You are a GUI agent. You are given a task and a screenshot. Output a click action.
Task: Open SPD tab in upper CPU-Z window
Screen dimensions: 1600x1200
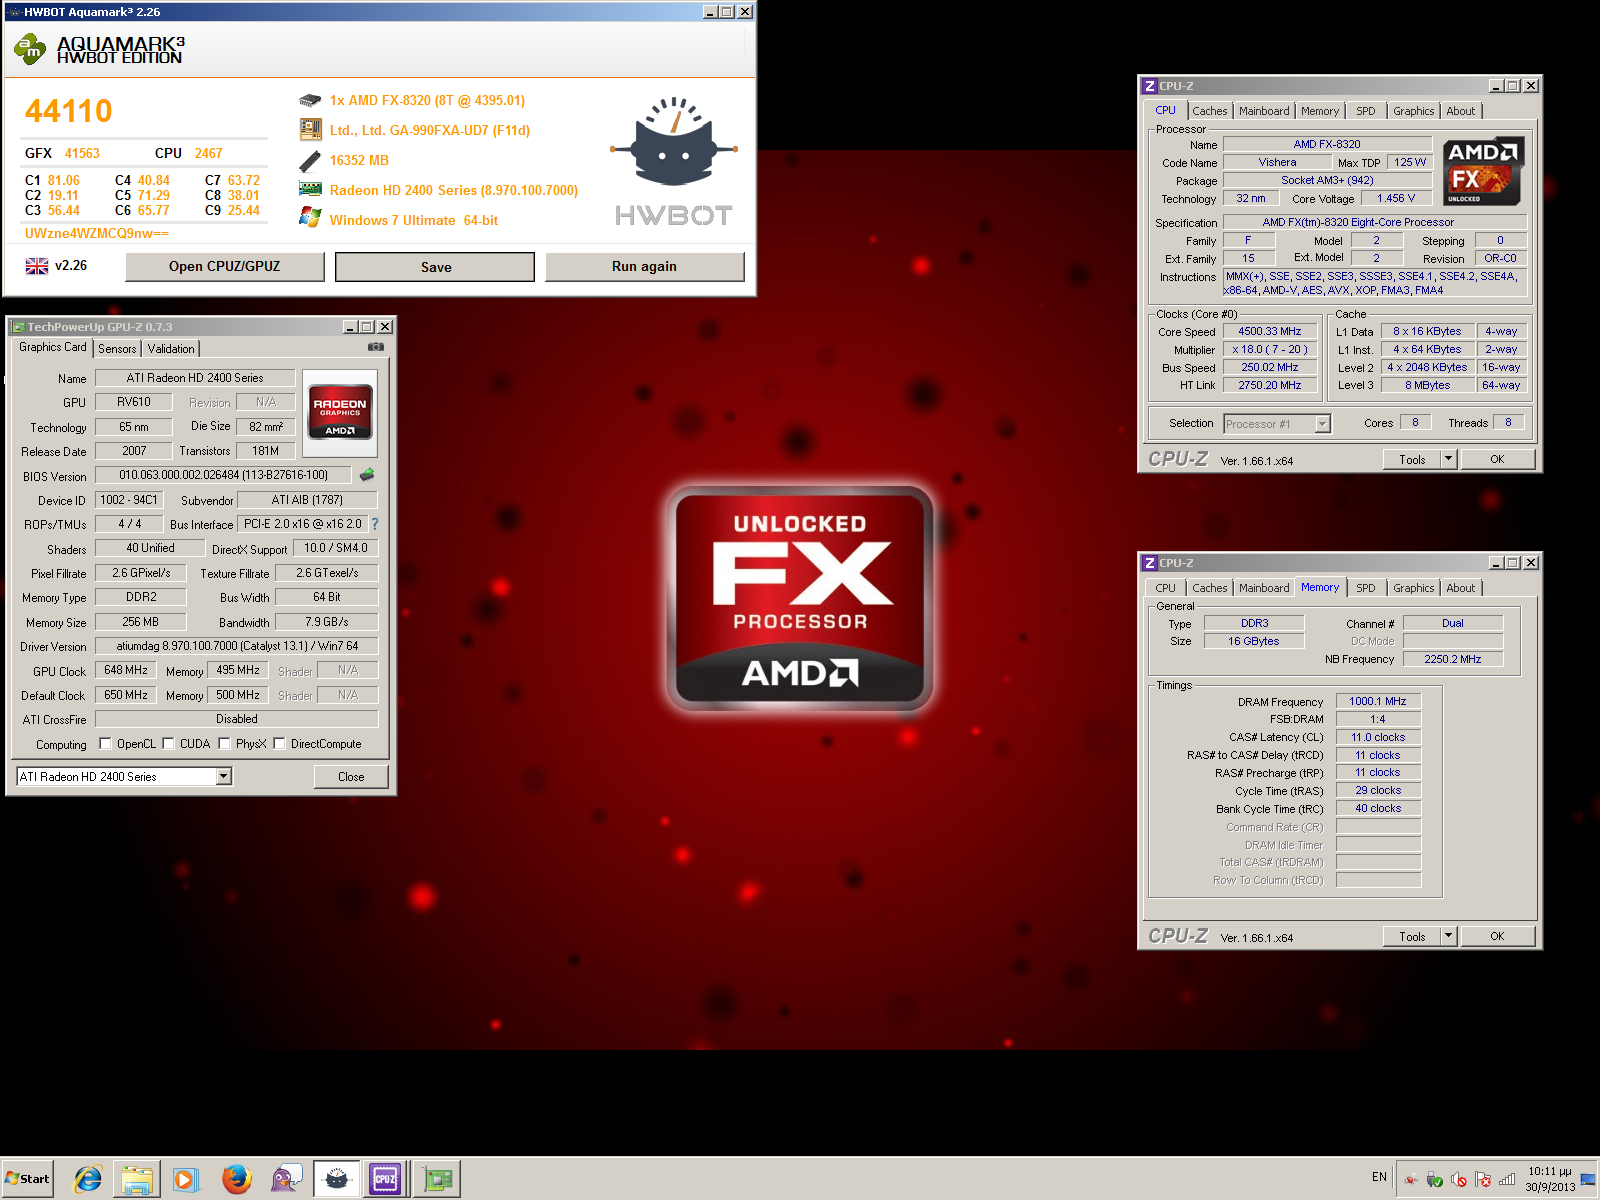click(x=1366, y=111)
